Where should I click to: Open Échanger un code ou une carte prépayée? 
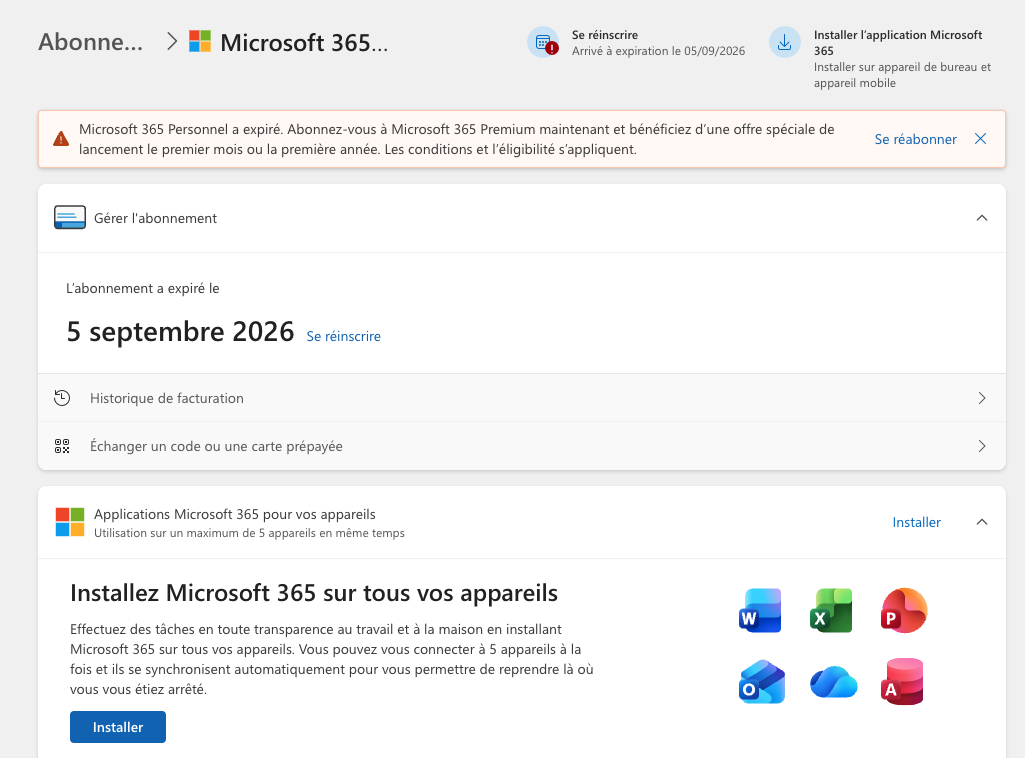pyautogui.click(x=522, y=446)
